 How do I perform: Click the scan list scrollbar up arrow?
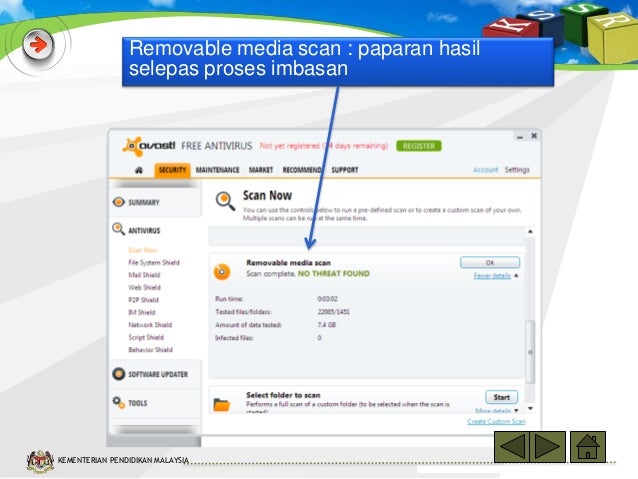pyautogui.click(x=530, y=232)
